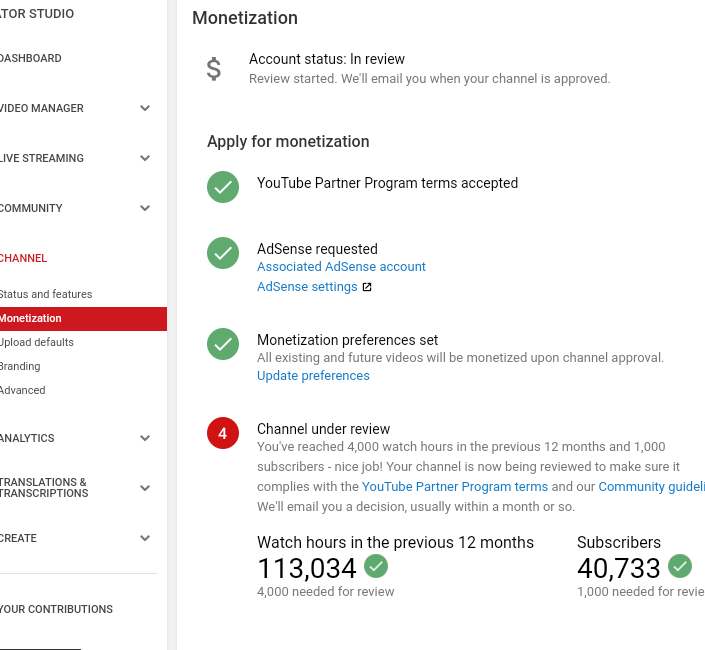Expand the Video Manager section chevron
705x650 pixels.
pos(145,108)
